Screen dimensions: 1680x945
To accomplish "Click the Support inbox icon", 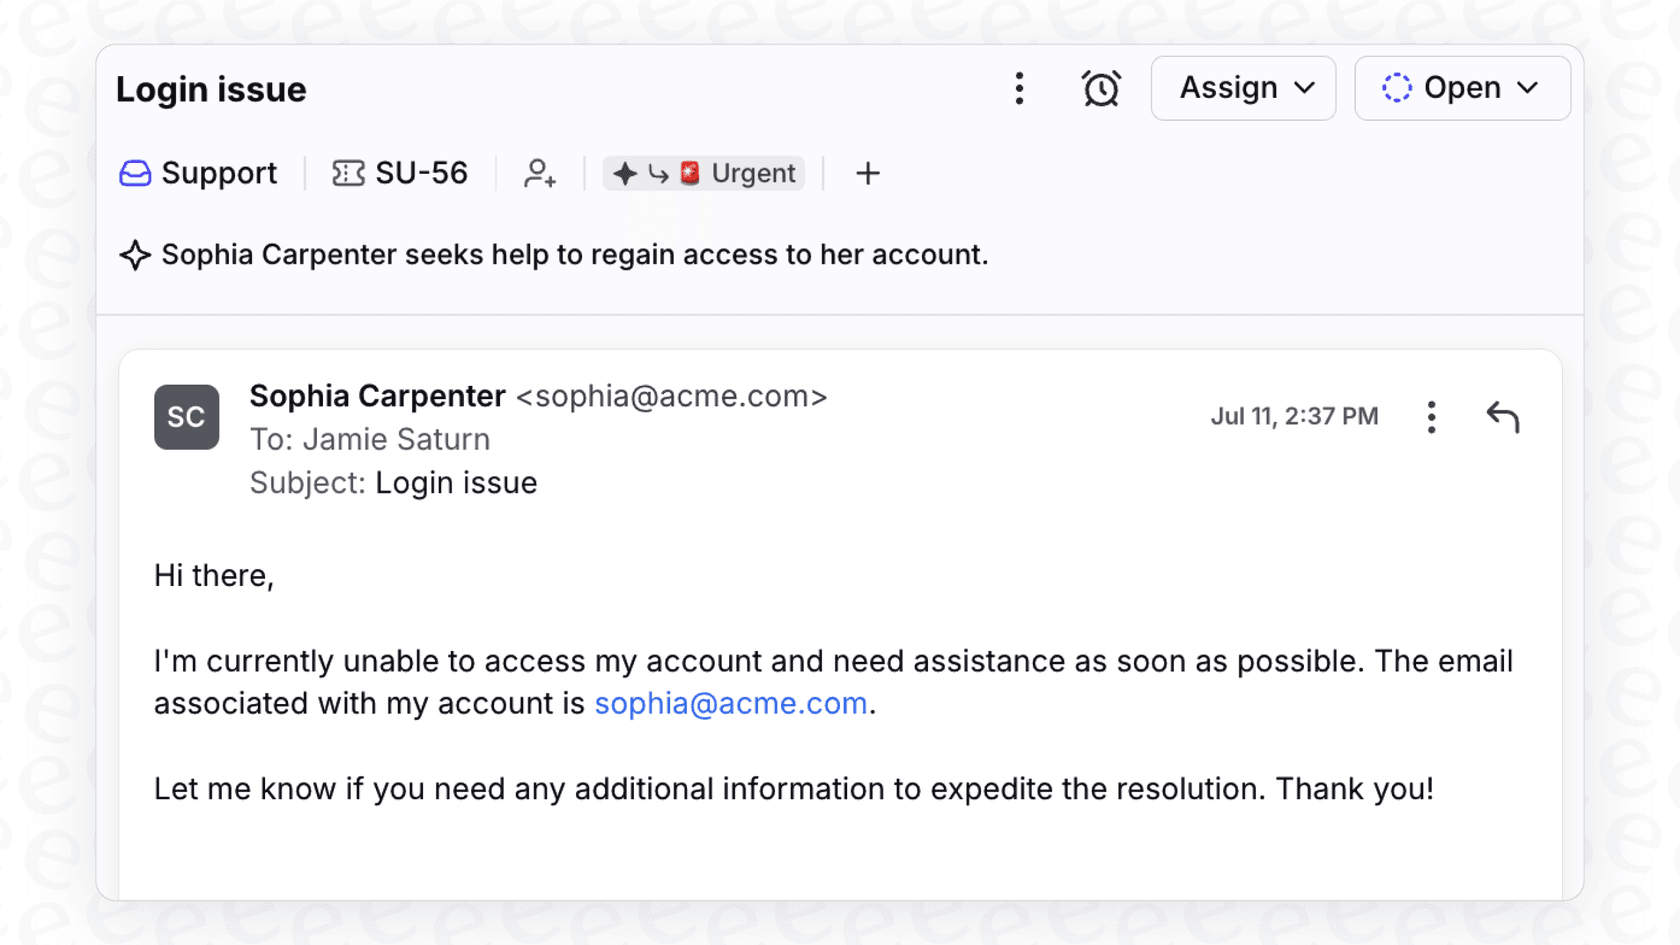I will tap(134, 173).
